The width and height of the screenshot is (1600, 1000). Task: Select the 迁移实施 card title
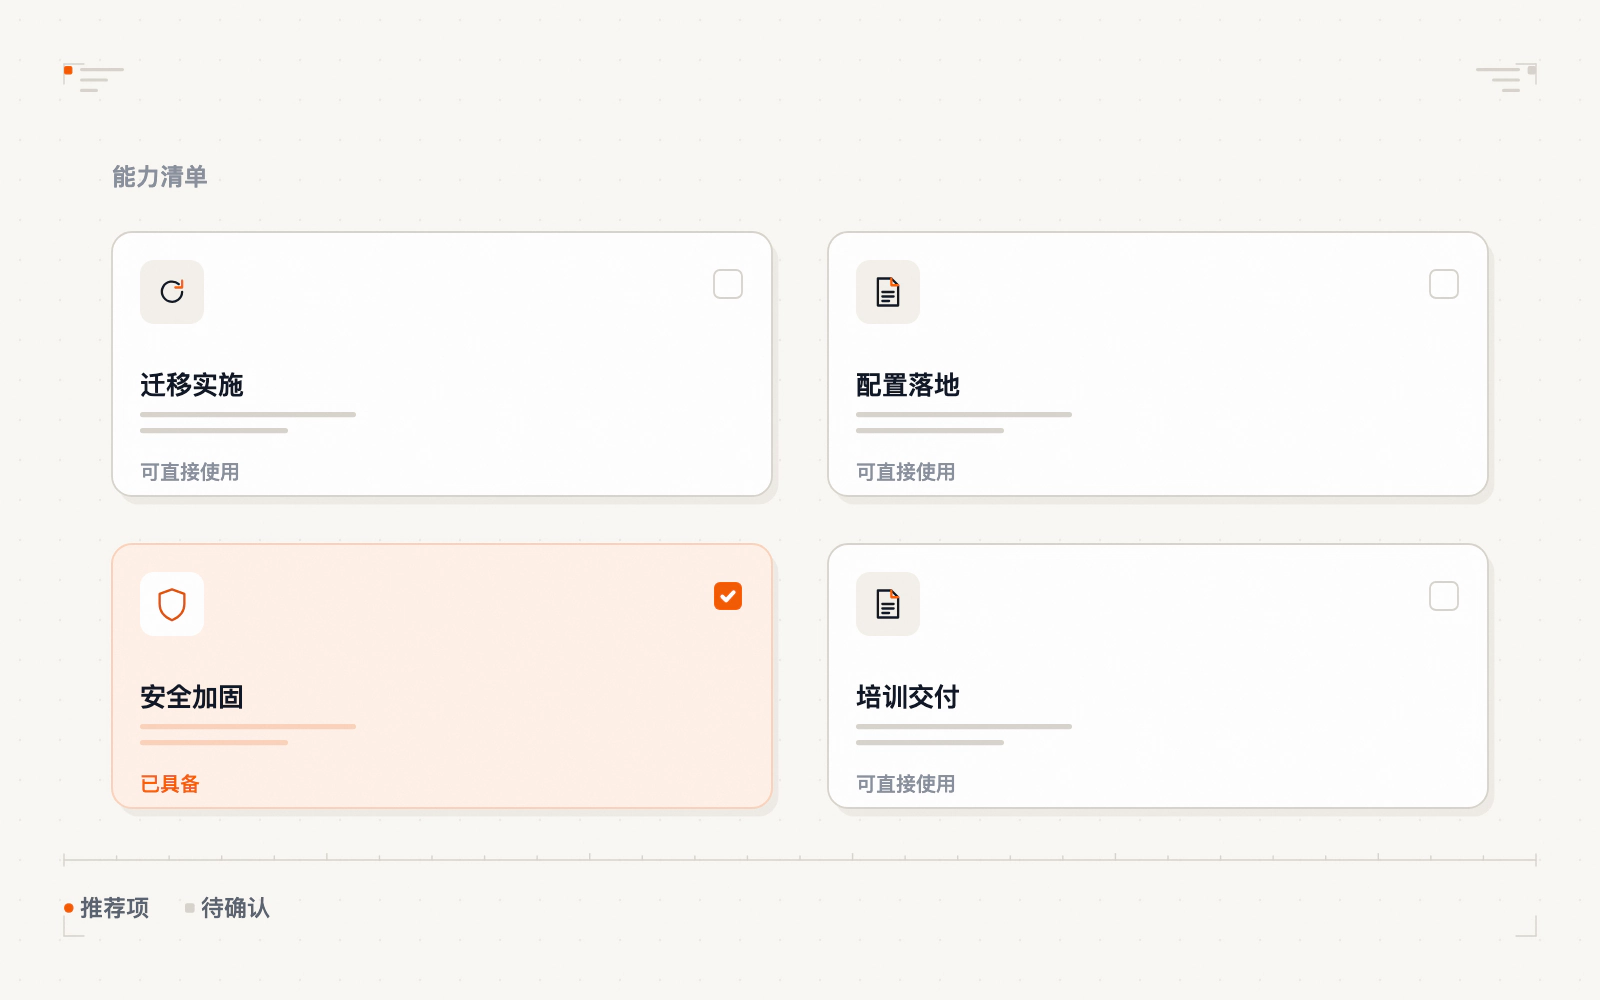pyautogui.click(x=192, y=385)
